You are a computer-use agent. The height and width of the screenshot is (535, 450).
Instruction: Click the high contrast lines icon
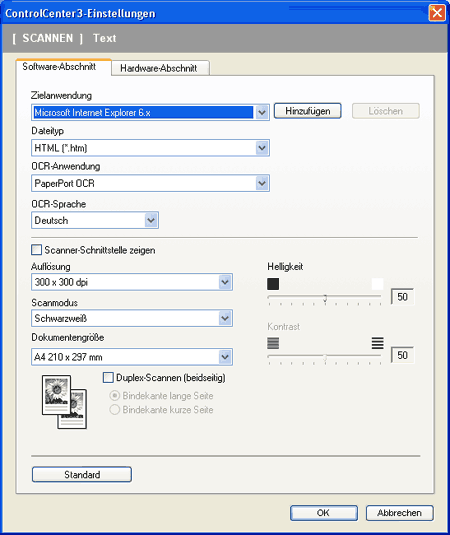coord(377,343)
